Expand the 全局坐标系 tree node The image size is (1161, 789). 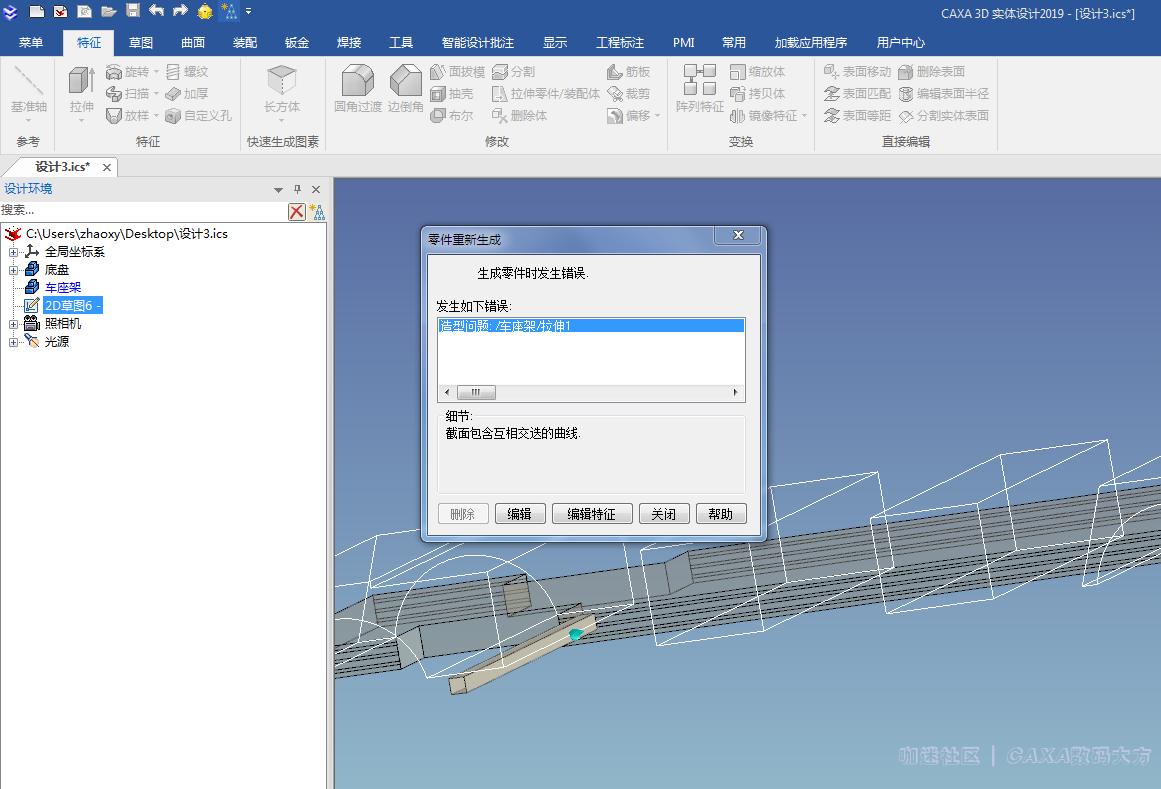(13, 252)
